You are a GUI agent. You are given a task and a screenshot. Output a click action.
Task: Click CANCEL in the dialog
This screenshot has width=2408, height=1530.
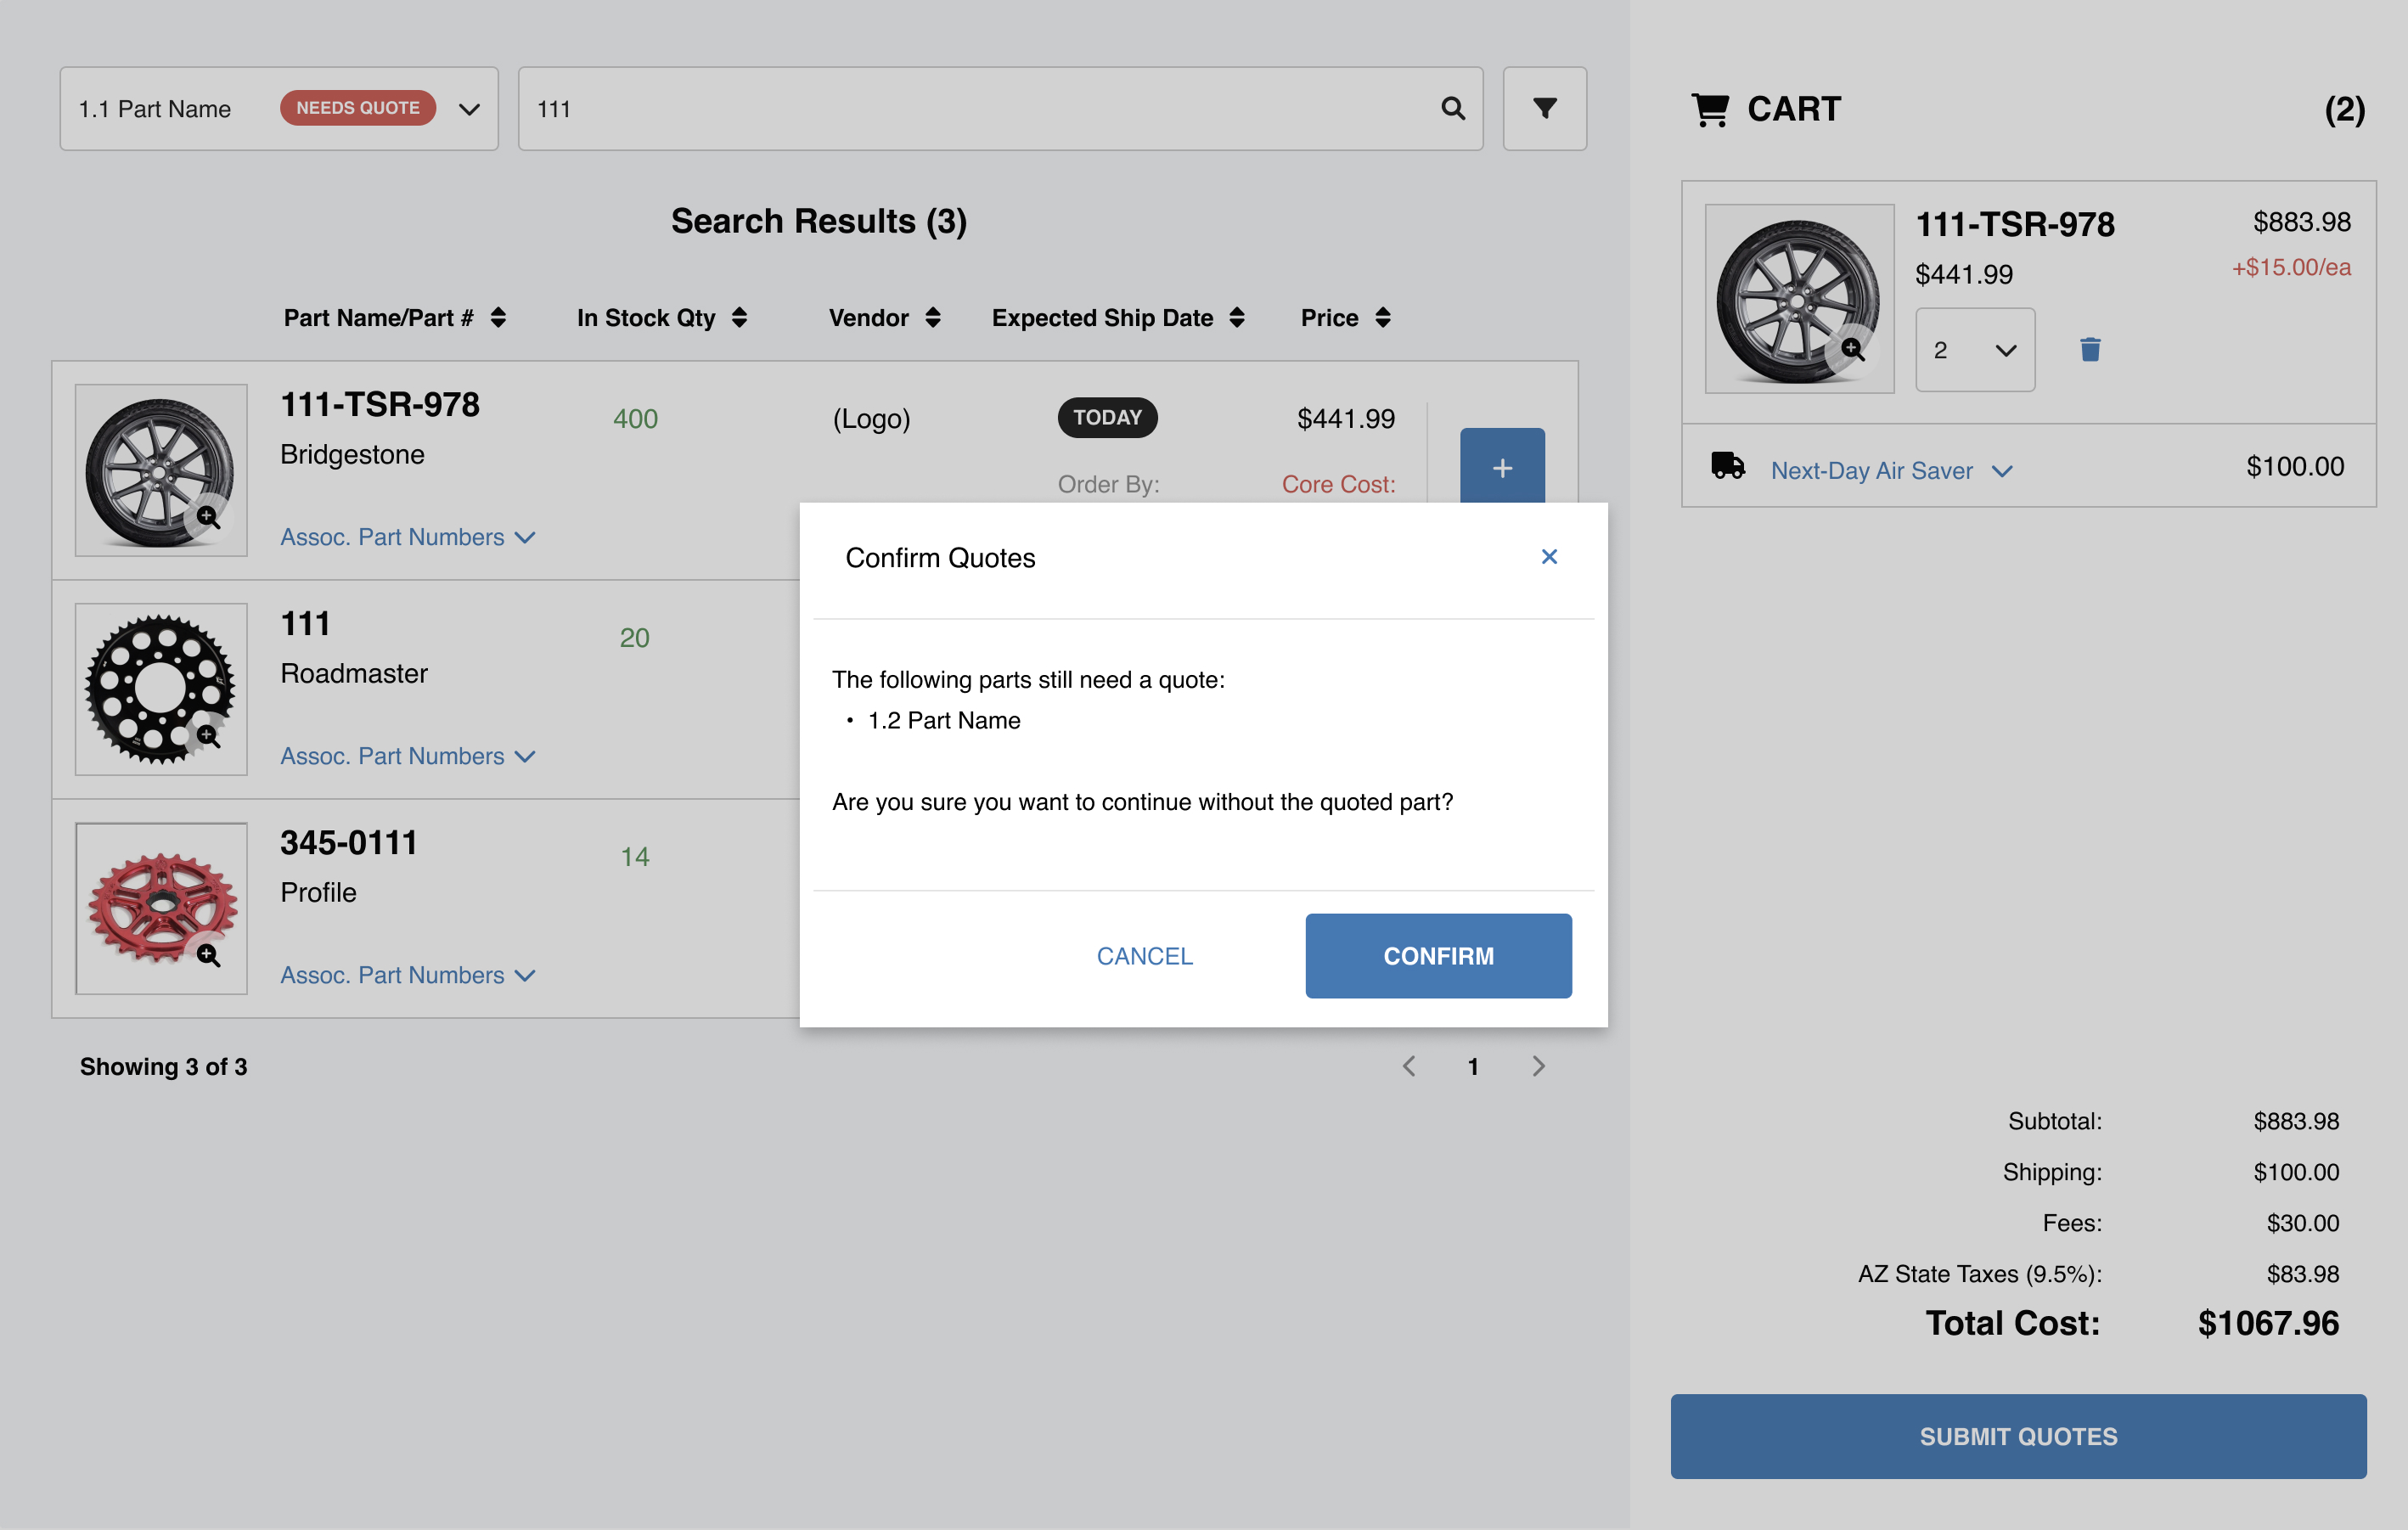(1144, 955)
